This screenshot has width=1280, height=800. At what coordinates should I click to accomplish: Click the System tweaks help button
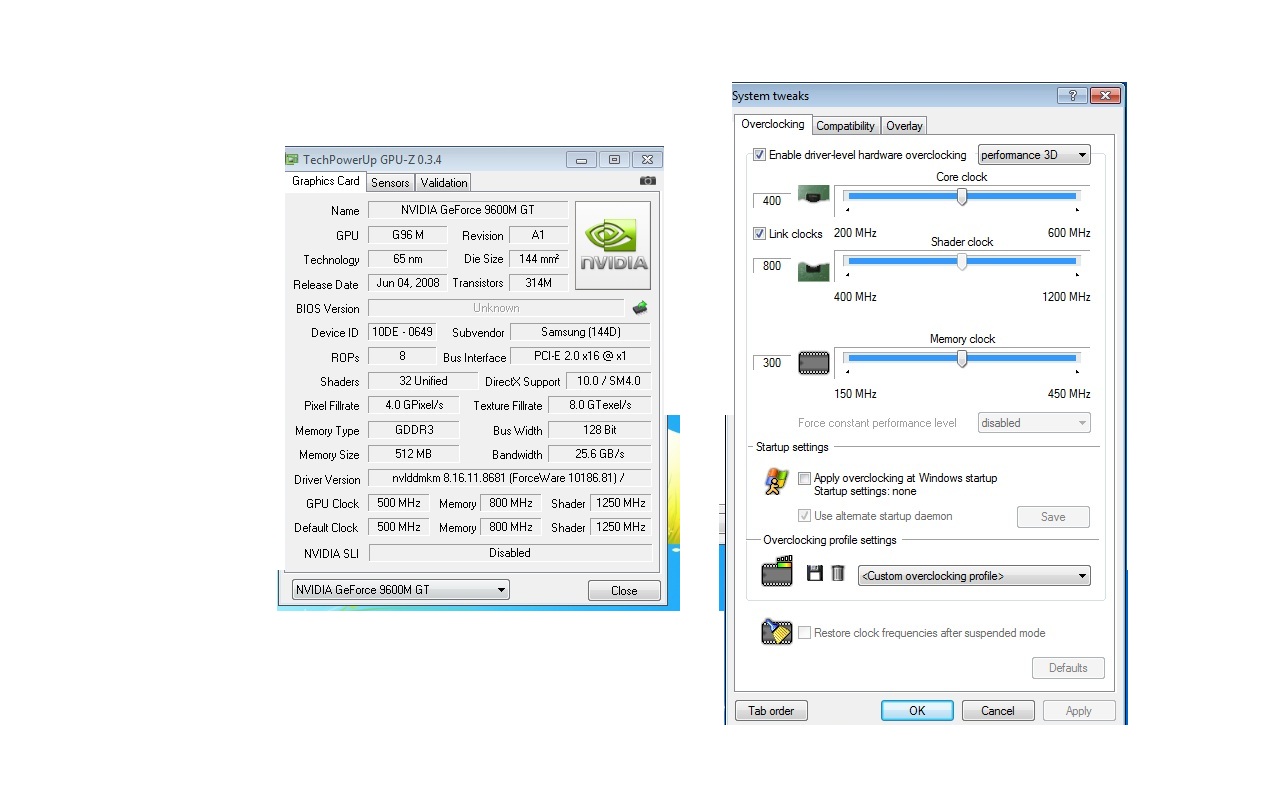(1071, 96)
